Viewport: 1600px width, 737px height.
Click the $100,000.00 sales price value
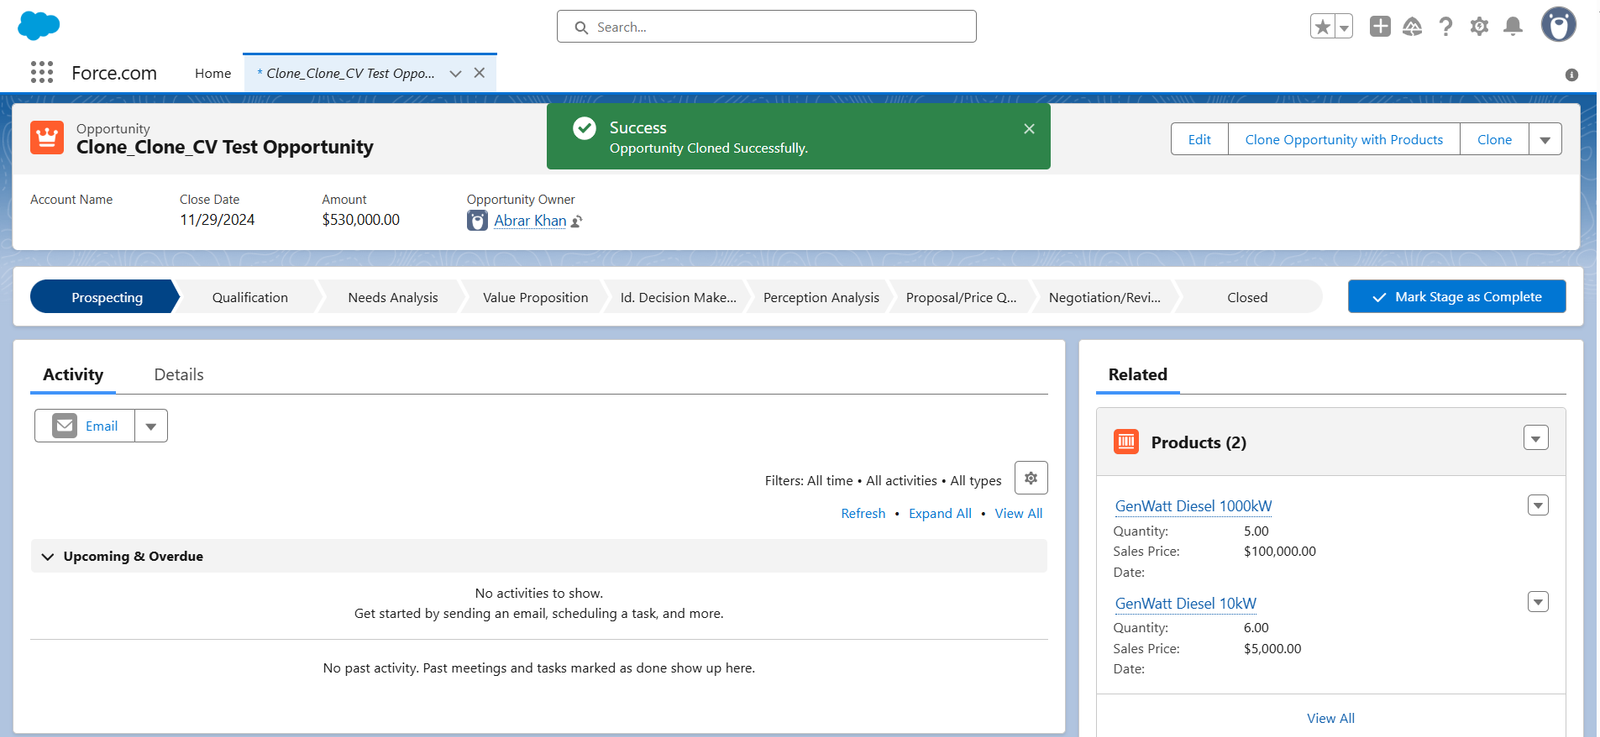pos(1280,551)
